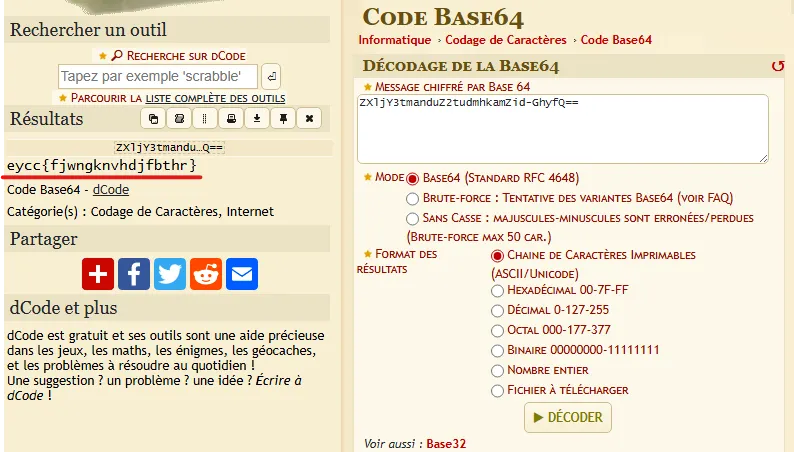Click the magnifier icon beside Recherche sur dCode

117,55
